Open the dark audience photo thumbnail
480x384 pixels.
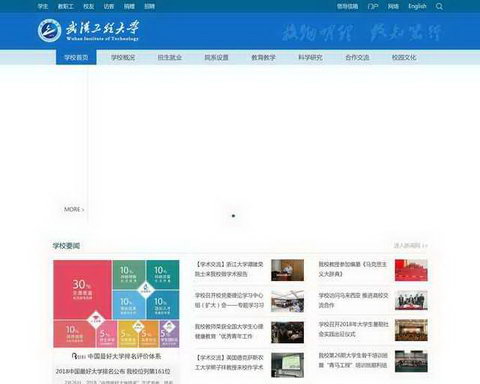point(287,332)
